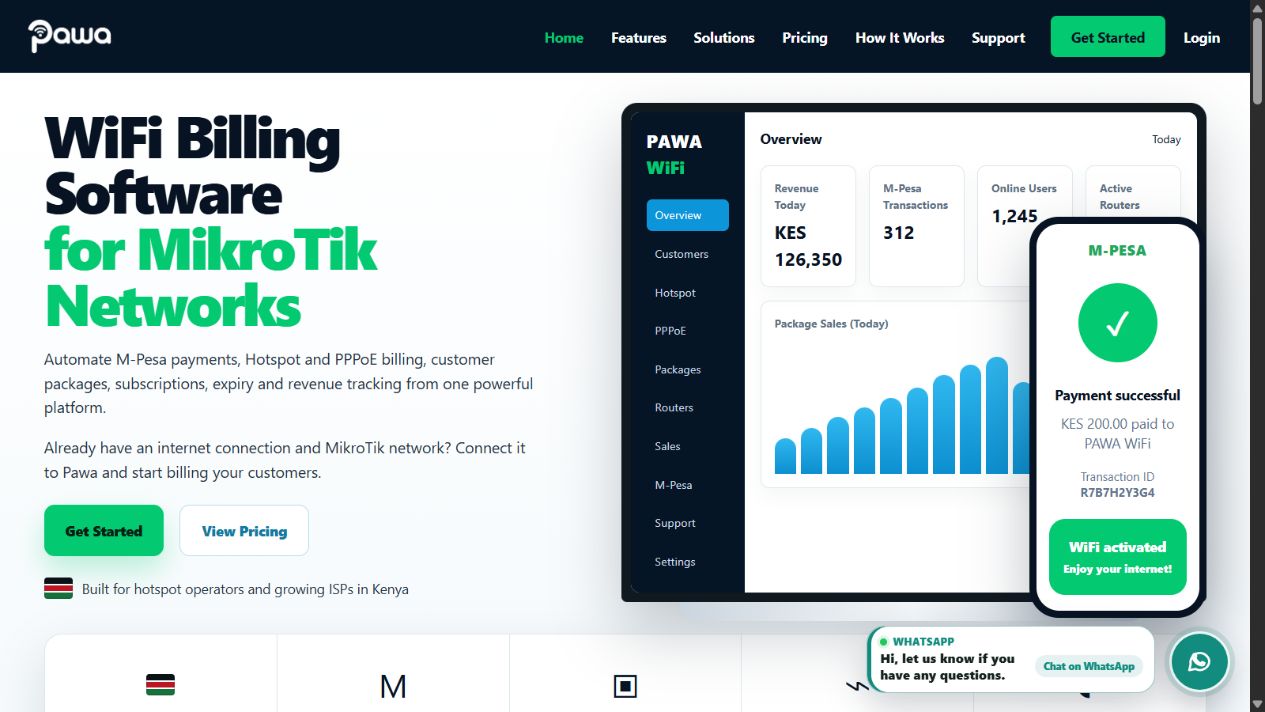Click hero Get Started button
The width and height of the screenshot is (1265, 712).
click(x=104, y=531)
